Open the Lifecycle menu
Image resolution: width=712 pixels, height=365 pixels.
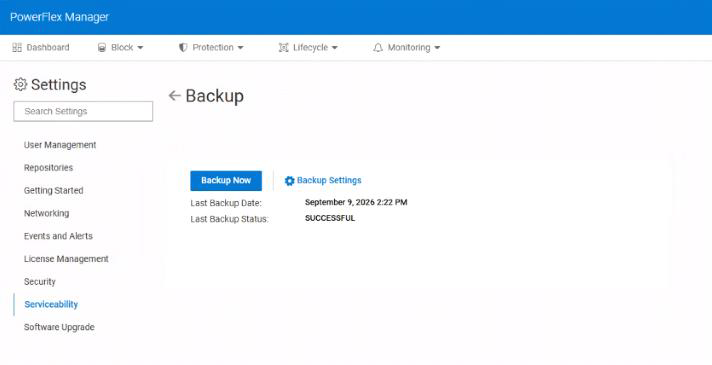pos(308,48)
